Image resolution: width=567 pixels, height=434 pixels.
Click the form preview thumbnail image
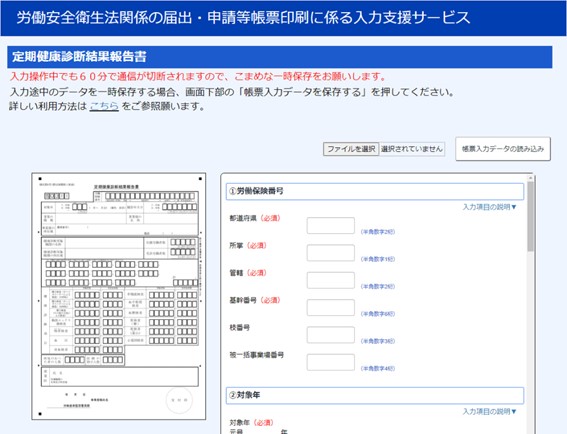click(119, 296)
